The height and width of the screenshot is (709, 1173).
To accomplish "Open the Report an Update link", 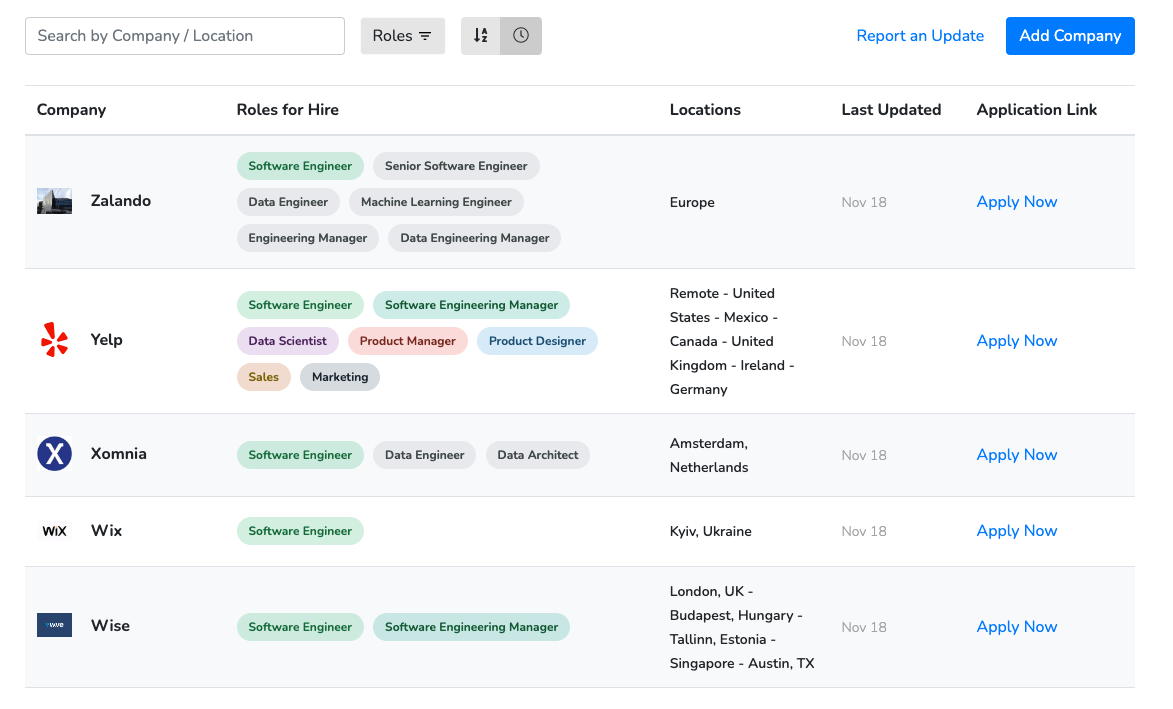I will tap(919, 36).
